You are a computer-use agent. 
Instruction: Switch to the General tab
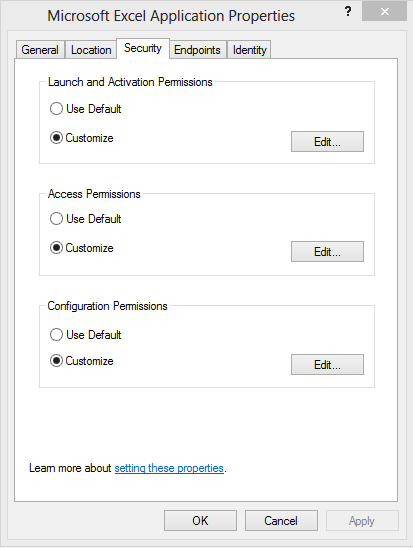[x=40, y=50]
